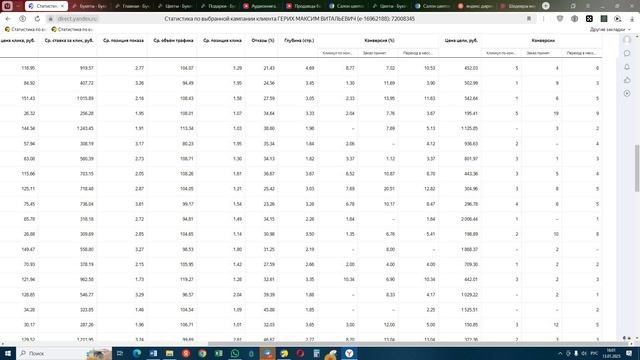Open the first "Статистика по в..." bookmark
Viewport: 640px width, 360px height.
[25, 29]
